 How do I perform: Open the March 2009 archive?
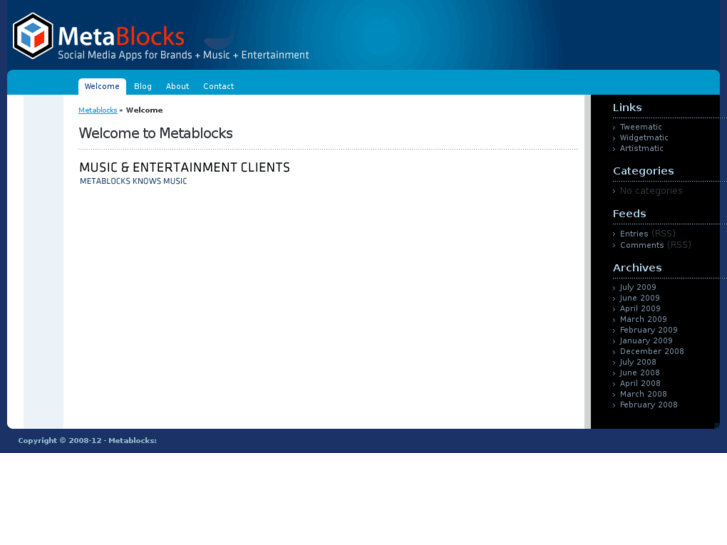tap(644, 319)
